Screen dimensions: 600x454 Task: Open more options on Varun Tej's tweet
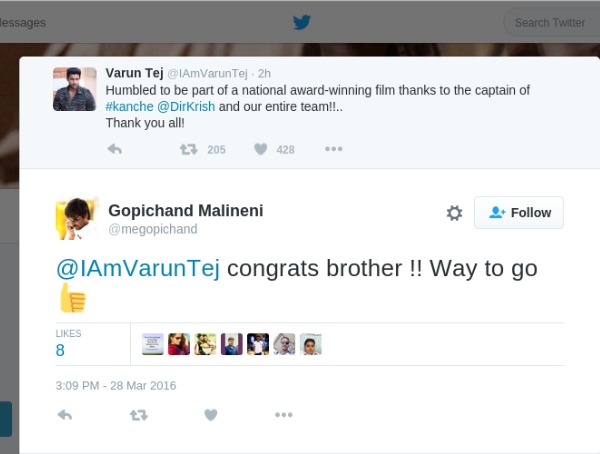333,149
